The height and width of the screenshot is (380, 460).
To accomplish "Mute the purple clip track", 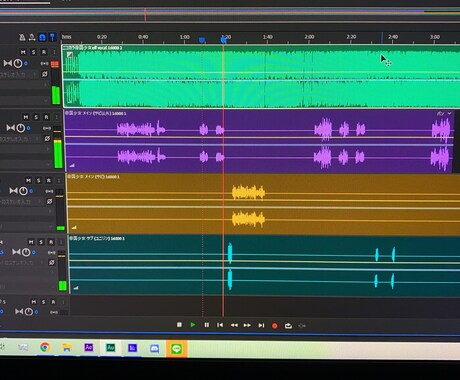I will click(26, 117).
